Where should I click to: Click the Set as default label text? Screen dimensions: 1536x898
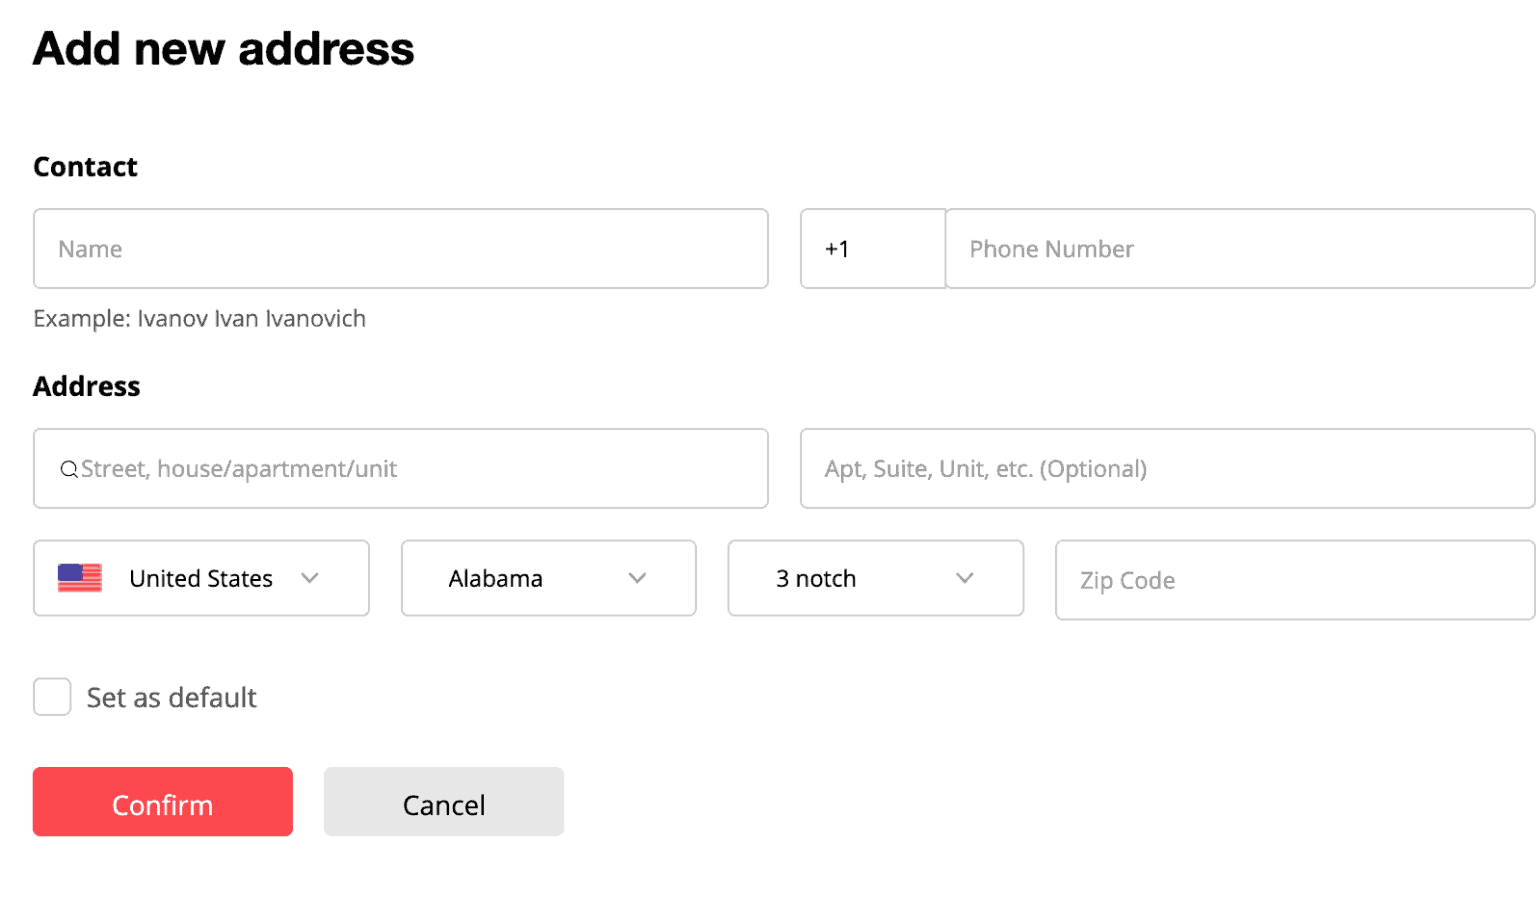[171, 697]
